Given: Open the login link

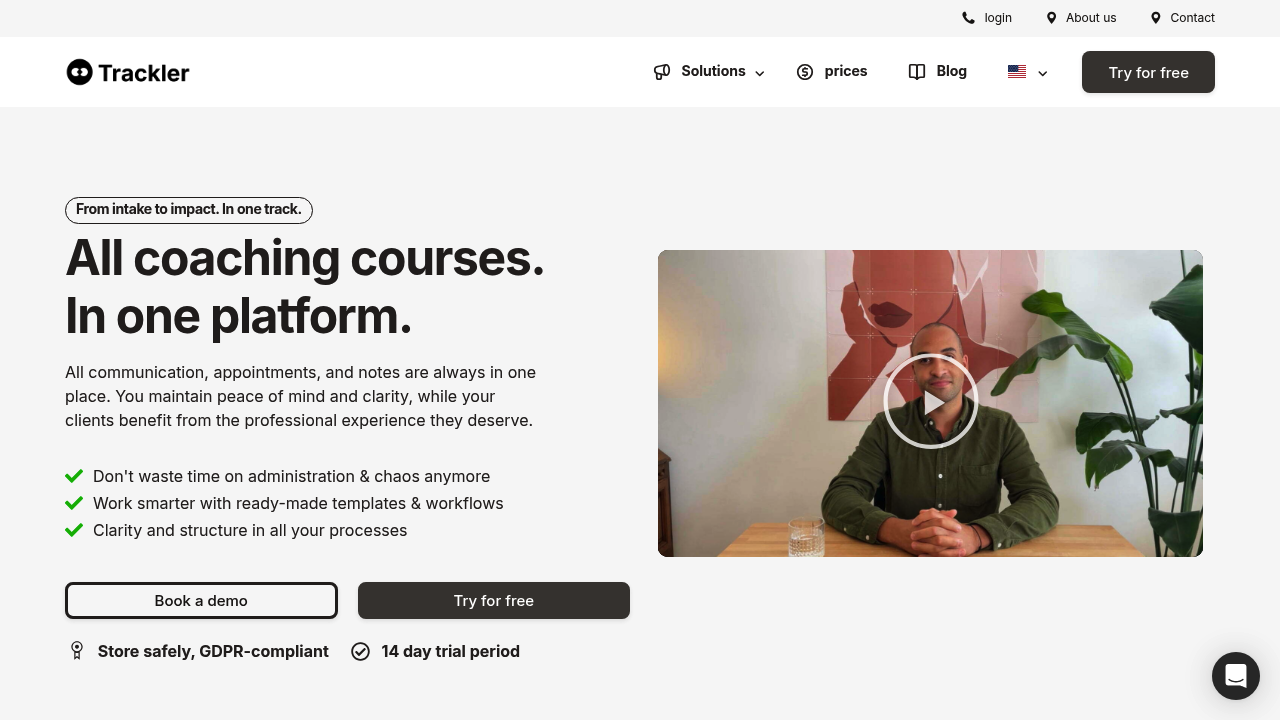Looking at the screenshot, I should coord(998,18).
